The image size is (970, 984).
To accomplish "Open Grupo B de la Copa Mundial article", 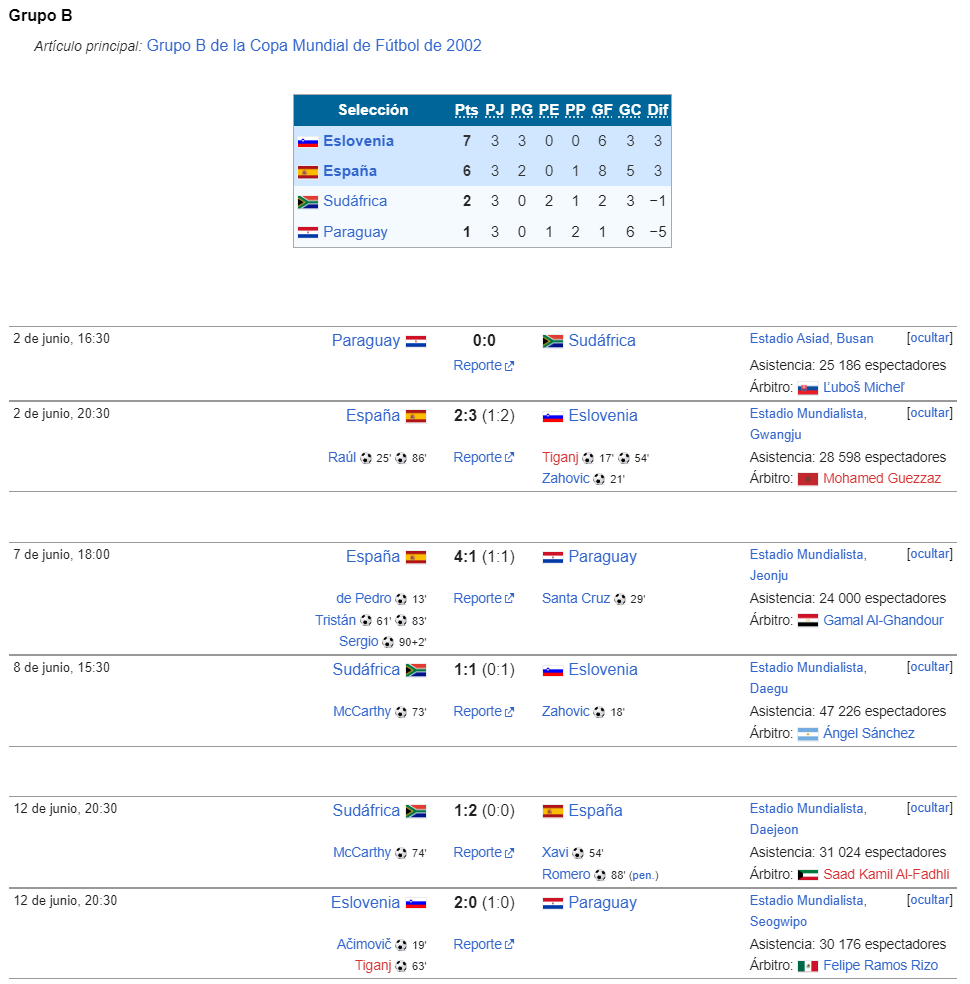I will pyautogui.click(x=314, y=46).
